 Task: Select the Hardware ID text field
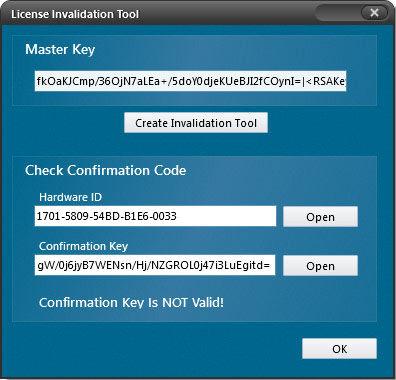(x=155, y=216)
